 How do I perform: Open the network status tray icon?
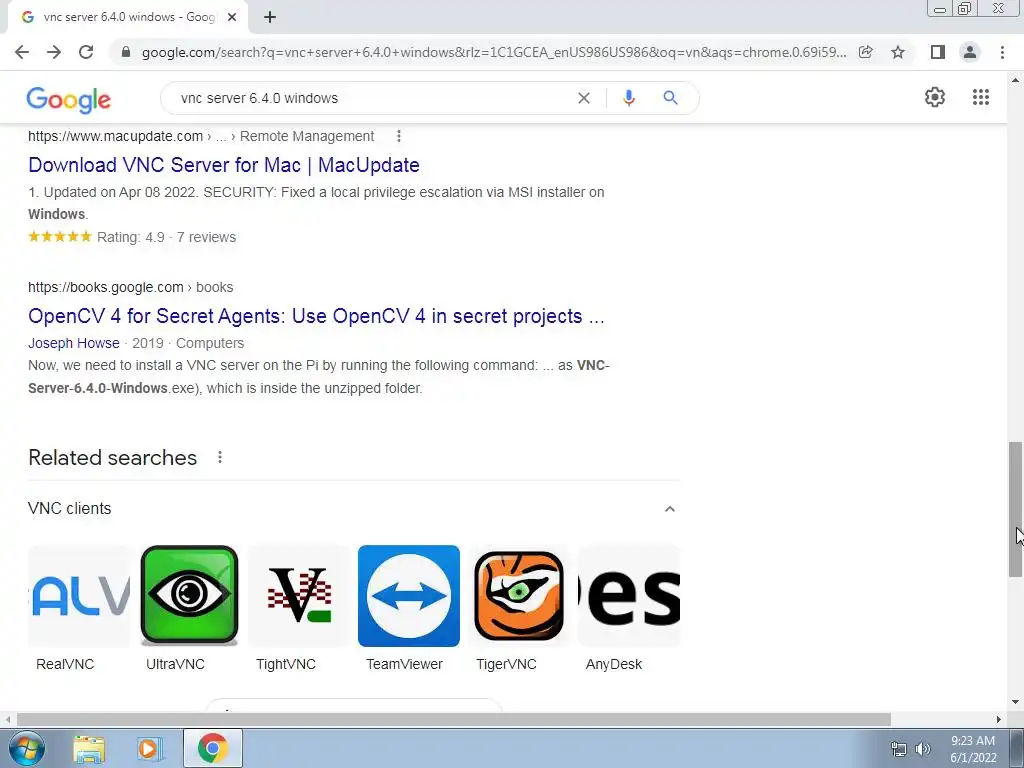pyautogui.click(x=899, y=749)
